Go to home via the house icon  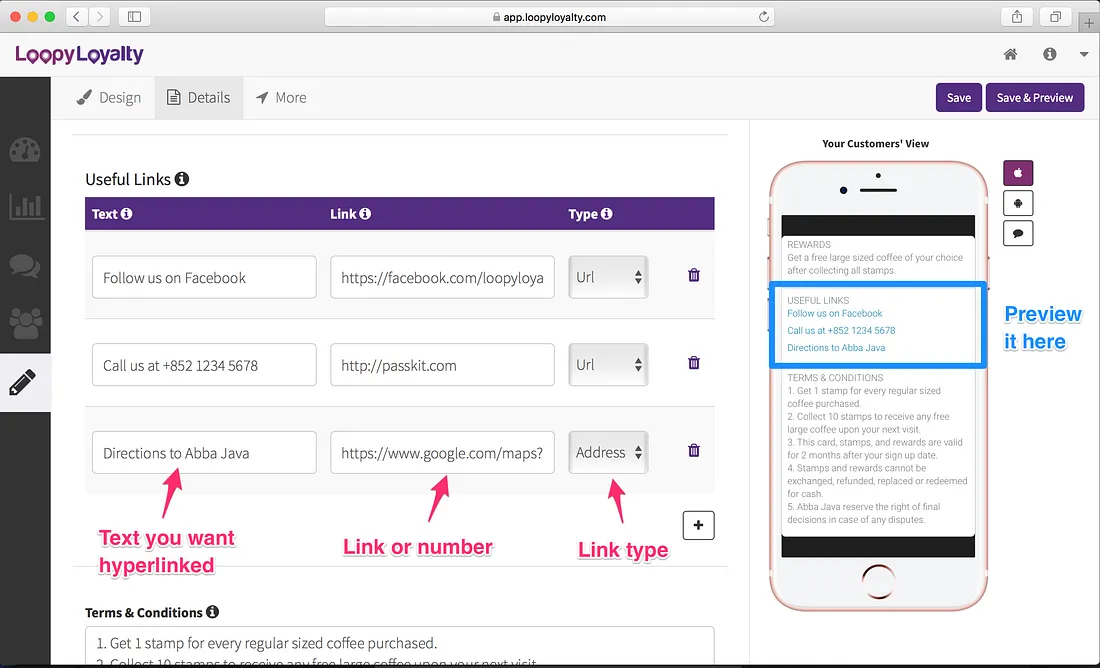[x=1010, y=54]
